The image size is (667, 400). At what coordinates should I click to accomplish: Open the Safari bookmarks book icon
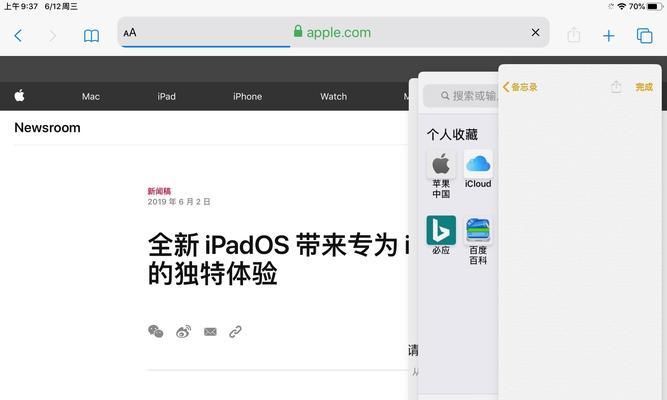[x=91, y=36]
